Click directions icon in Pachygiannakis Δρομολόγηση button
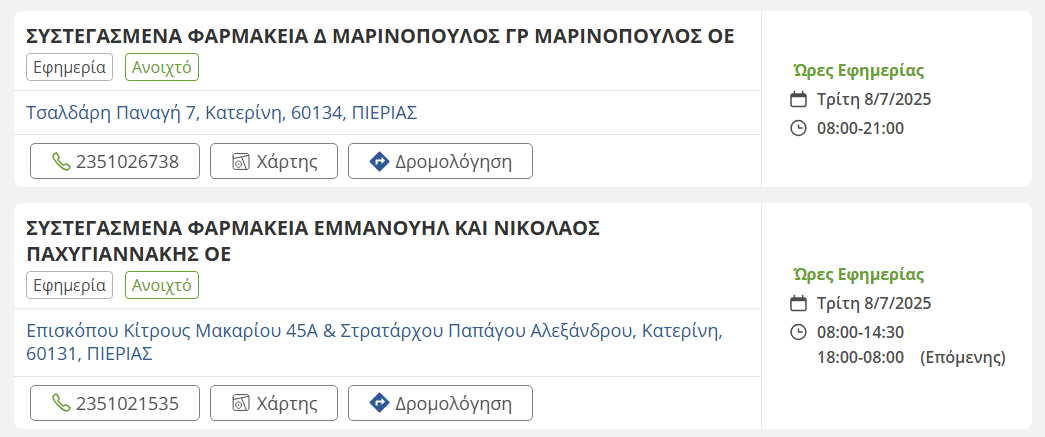This screenshot has height=437, width=1045. point(378,403)
